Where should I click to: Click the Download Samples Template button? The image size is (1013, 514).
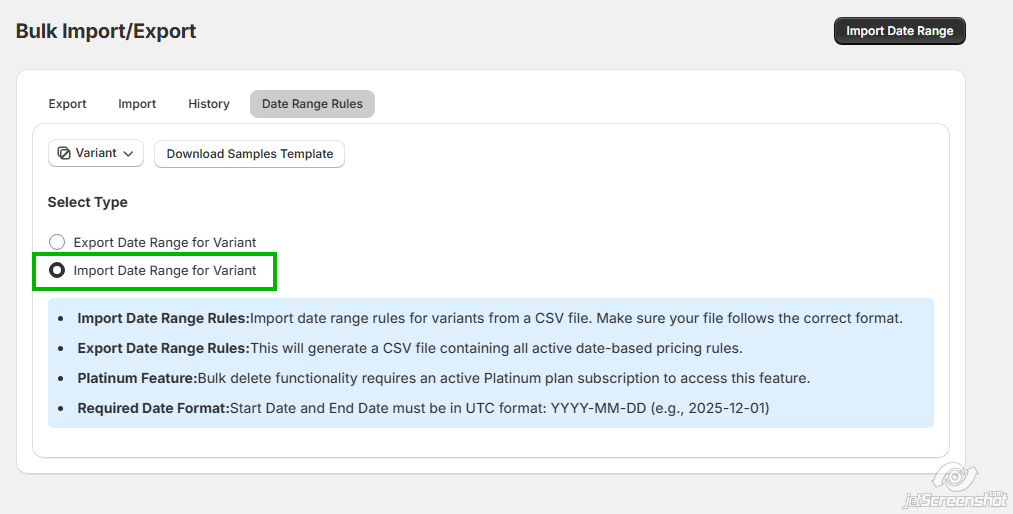coord(250,154)
